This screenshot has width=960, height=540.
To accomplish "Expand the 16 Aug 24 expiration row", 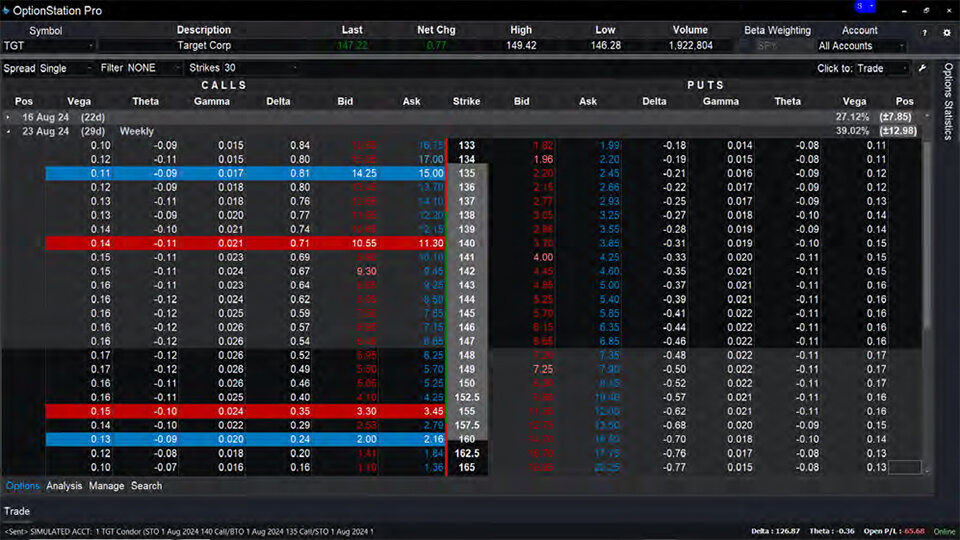I will [x=8, y=117].
